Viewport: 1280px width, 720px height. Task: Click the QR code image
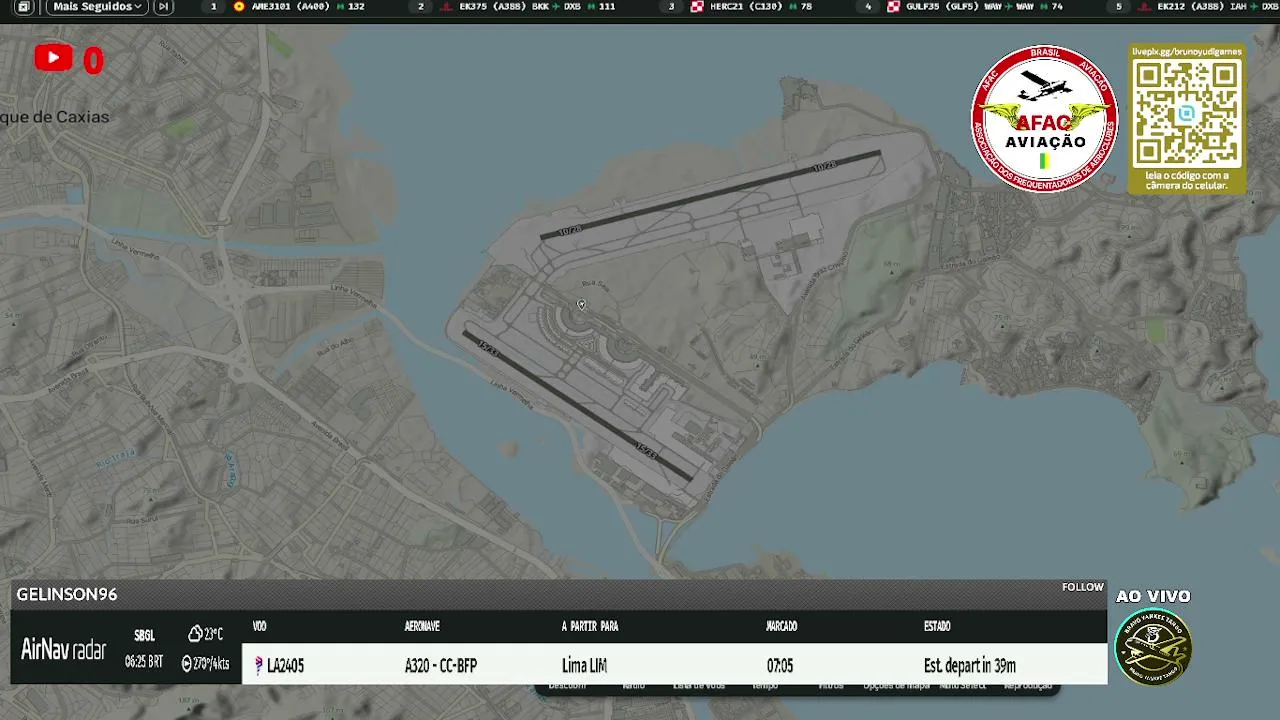(x=1187, y=113)
